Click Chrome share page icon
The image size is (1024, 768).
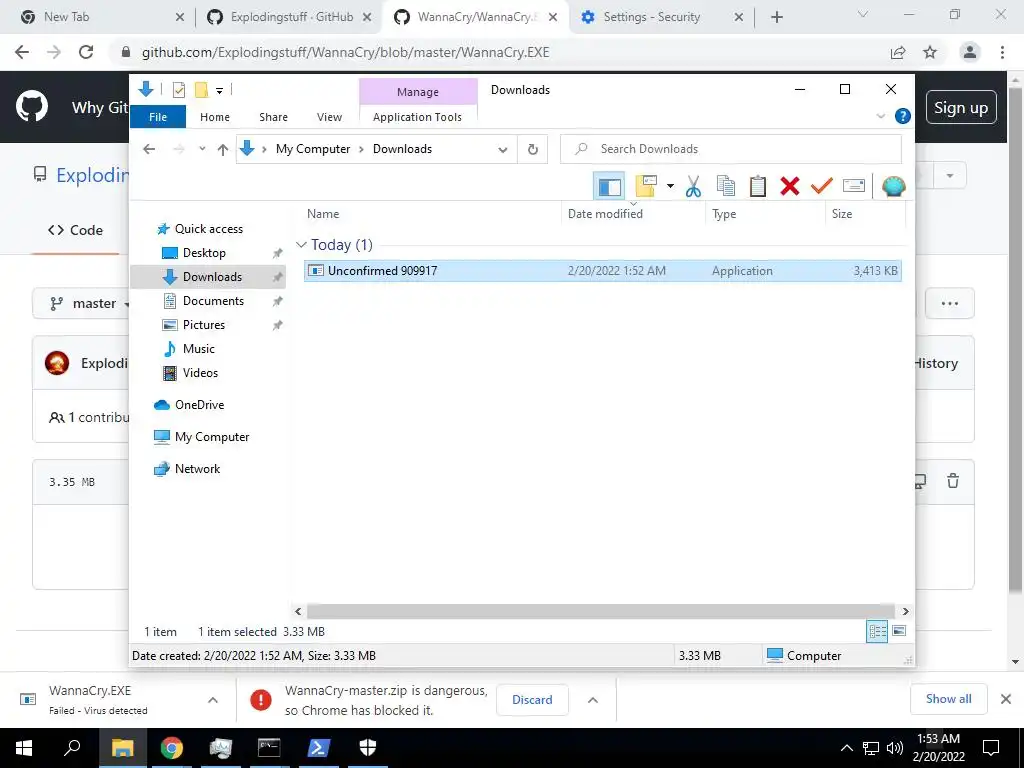[x=898, y=52]
